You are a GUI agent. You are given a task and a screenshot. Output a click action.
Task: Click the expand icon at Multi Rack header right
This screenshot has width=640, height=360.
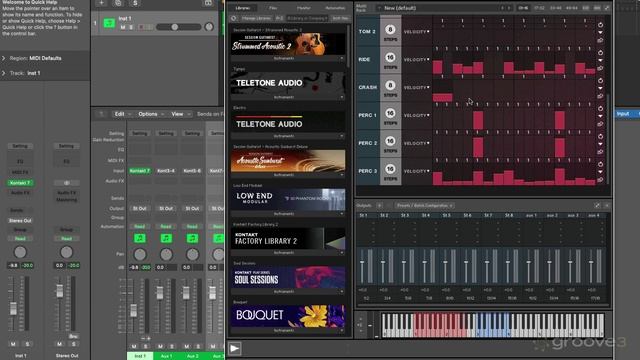pos(607,8)
